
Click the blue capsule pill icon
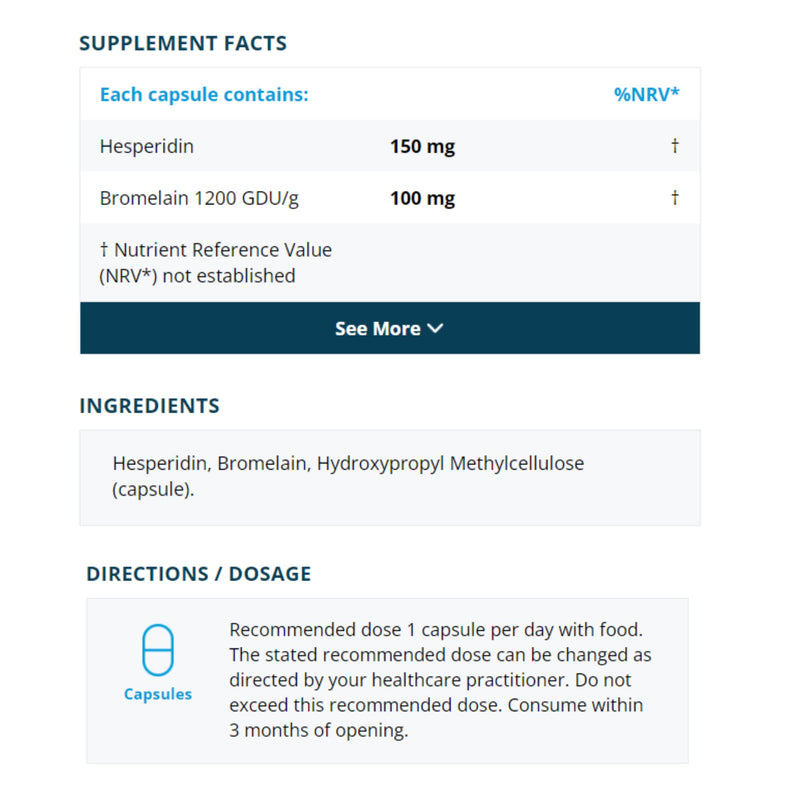(x=158, y=649)
